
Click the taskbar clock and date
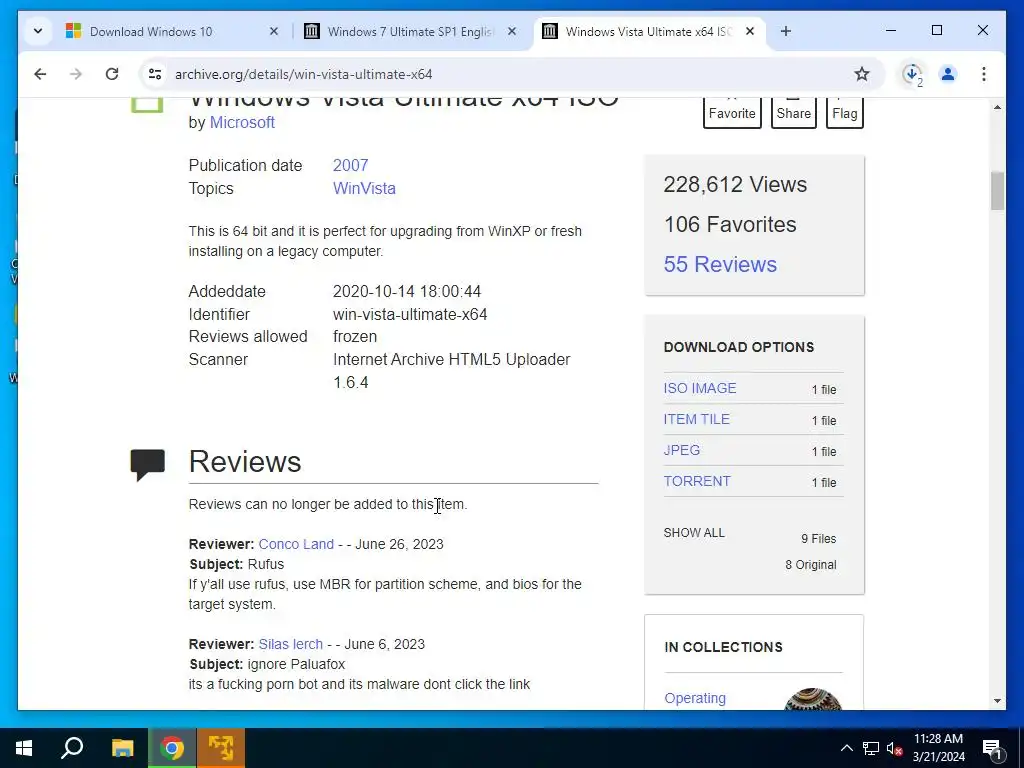point(938,748)
